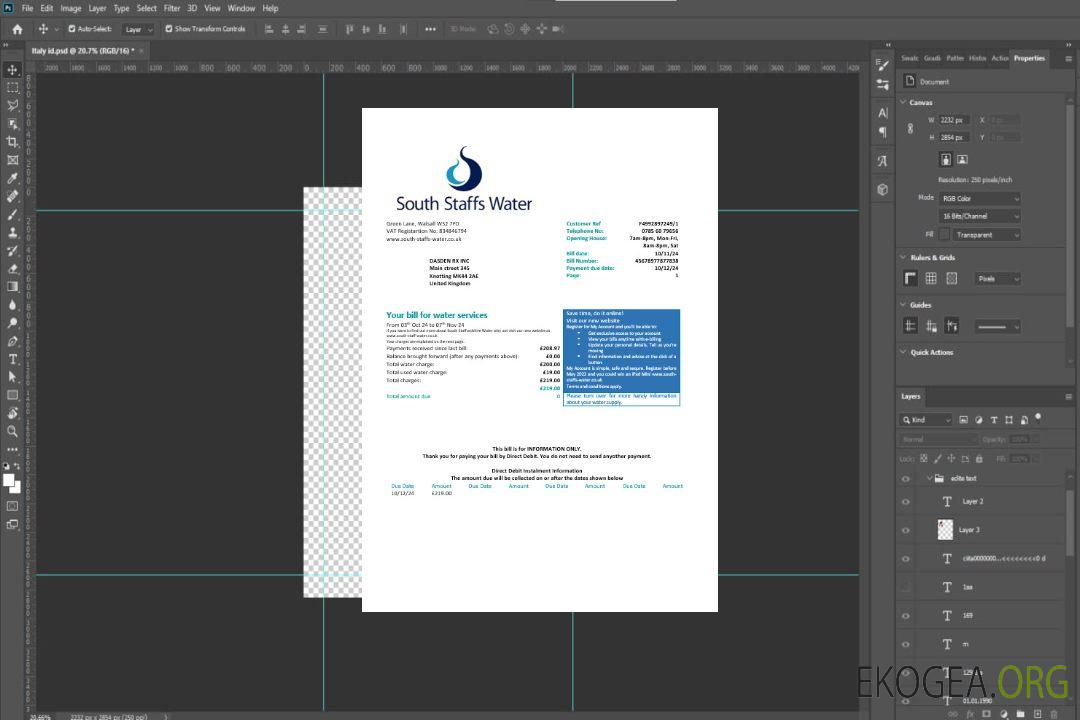Select the Zoom tool
The width and height of the screenshot is (1080, 720).
12,431
